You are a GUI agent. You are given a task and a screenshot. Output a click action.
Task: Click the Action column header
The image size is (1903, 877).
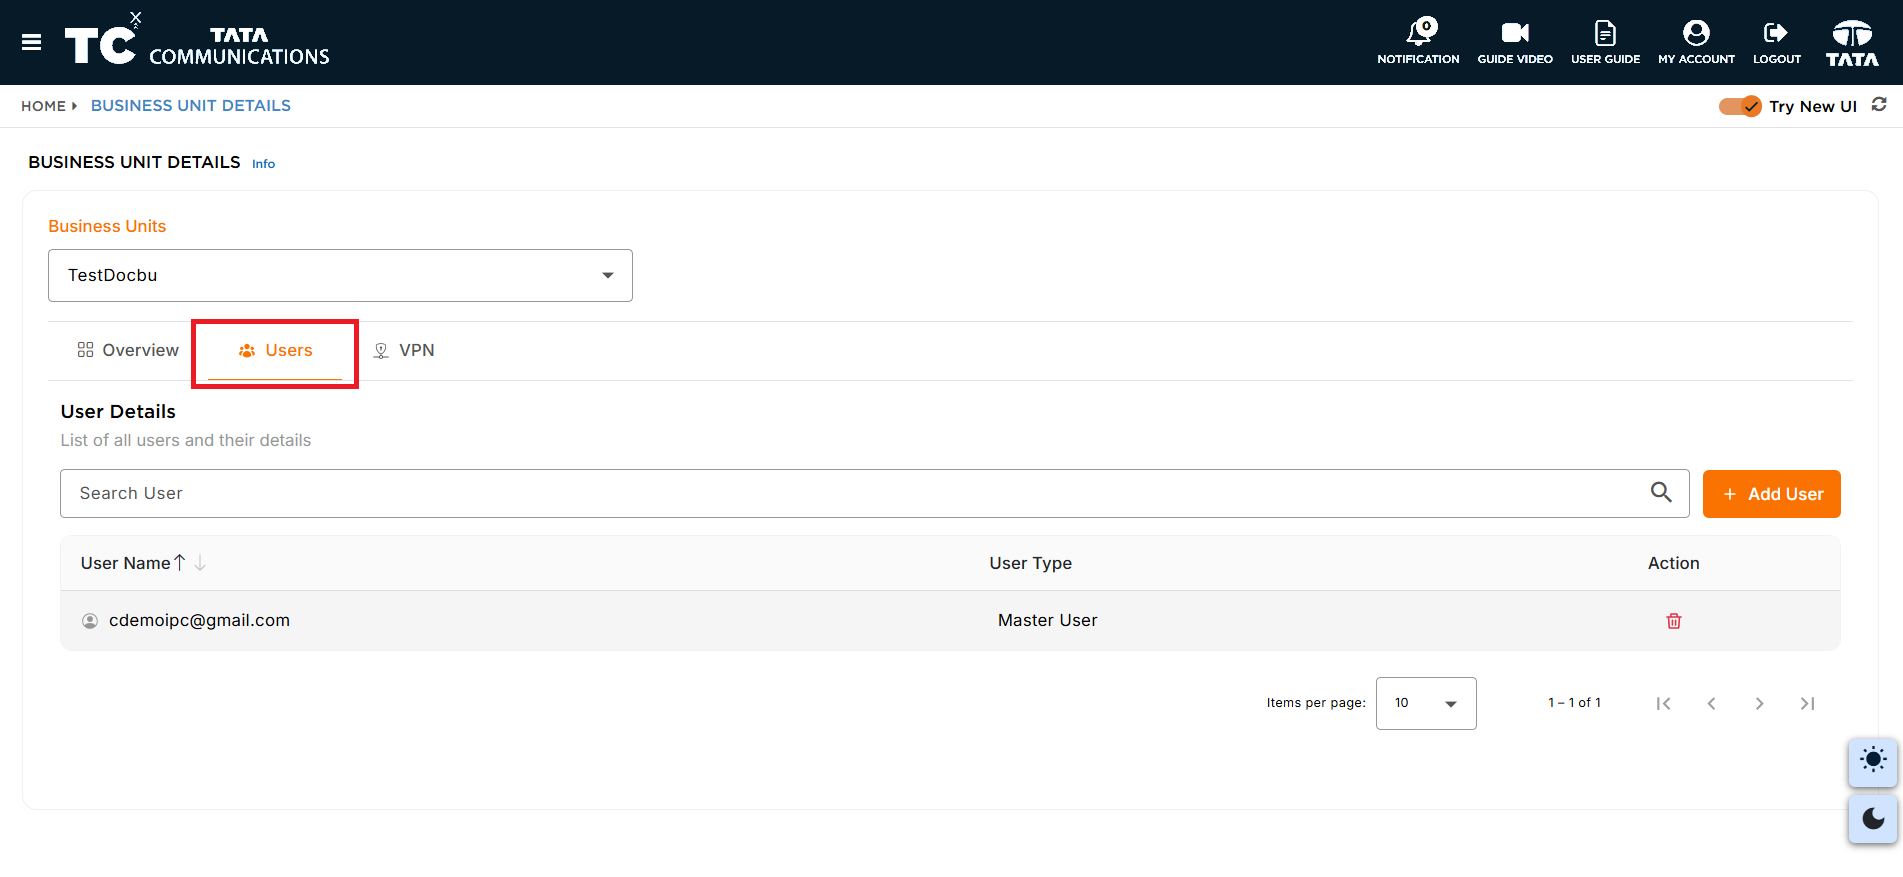pos(1674,563)
